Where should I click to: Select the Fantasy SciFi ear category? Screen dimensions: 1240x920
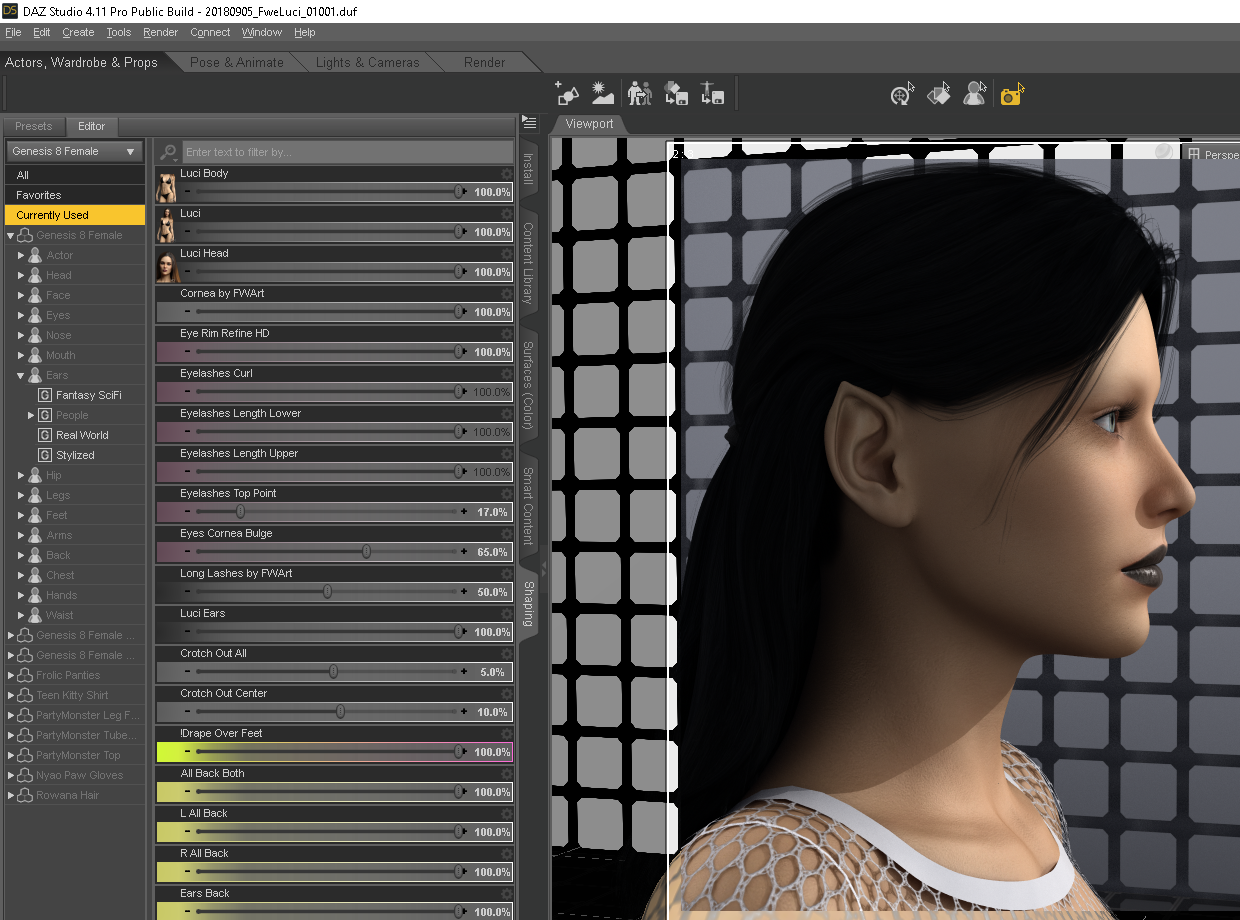tap(88, 395)
